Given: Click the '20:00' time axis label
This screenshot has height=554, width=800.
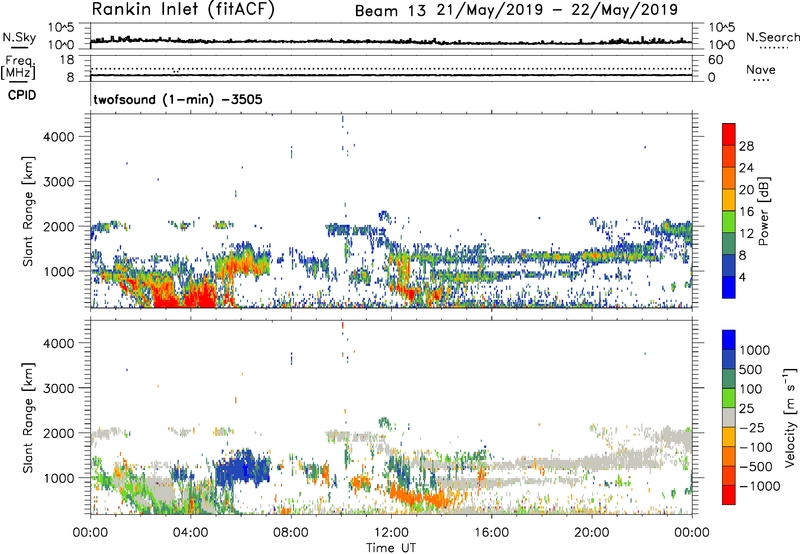Looking at the screenshot, I should pyautogui.click(x=592, y=533).
